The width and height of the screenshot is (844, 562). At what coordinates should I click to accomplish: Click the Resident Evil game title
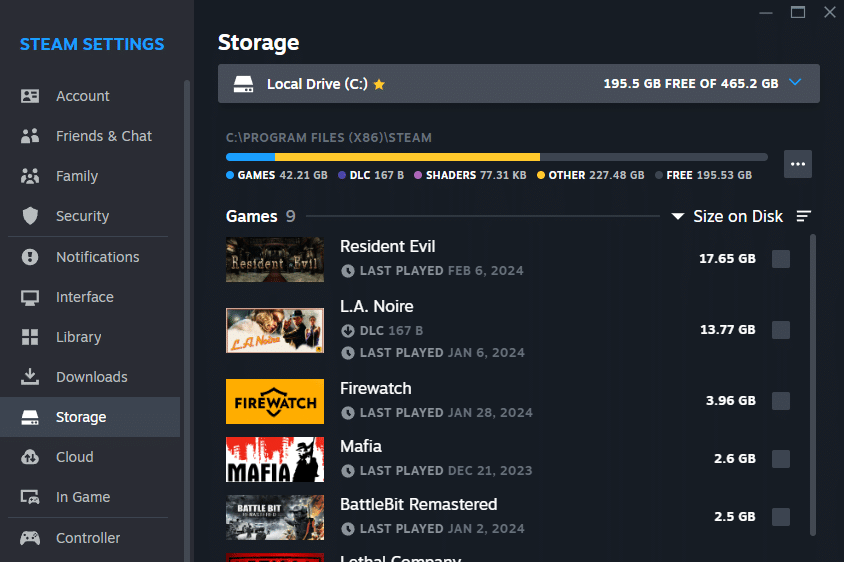point(388,247)
